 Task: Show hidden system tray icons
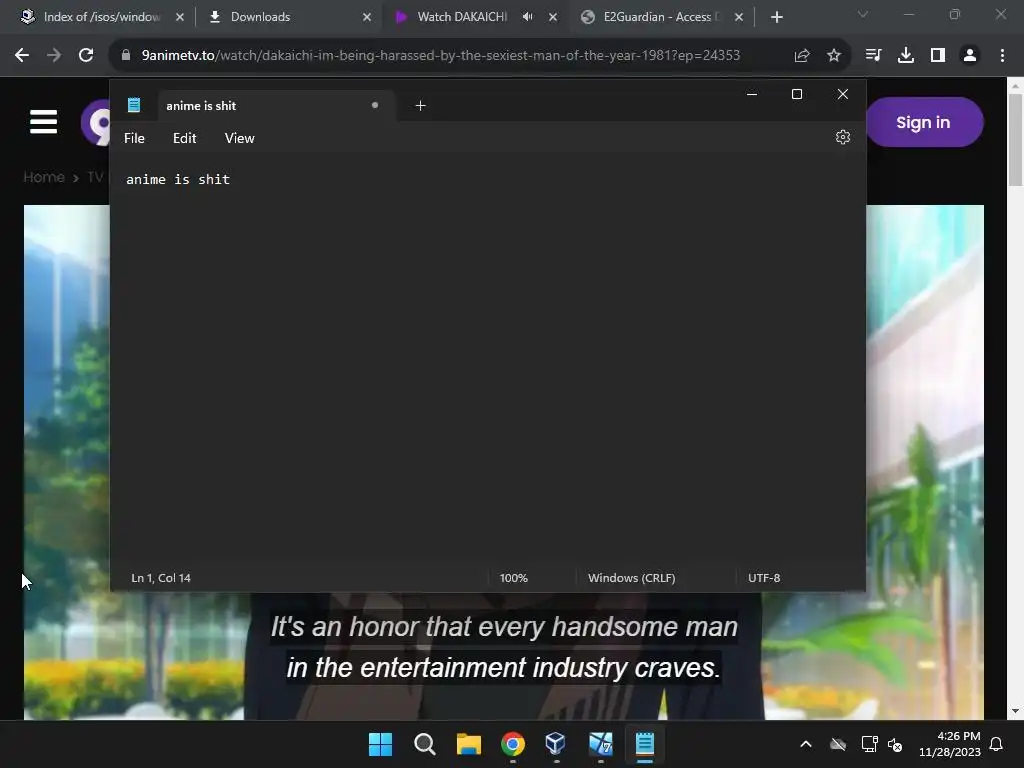coord(806,744)
